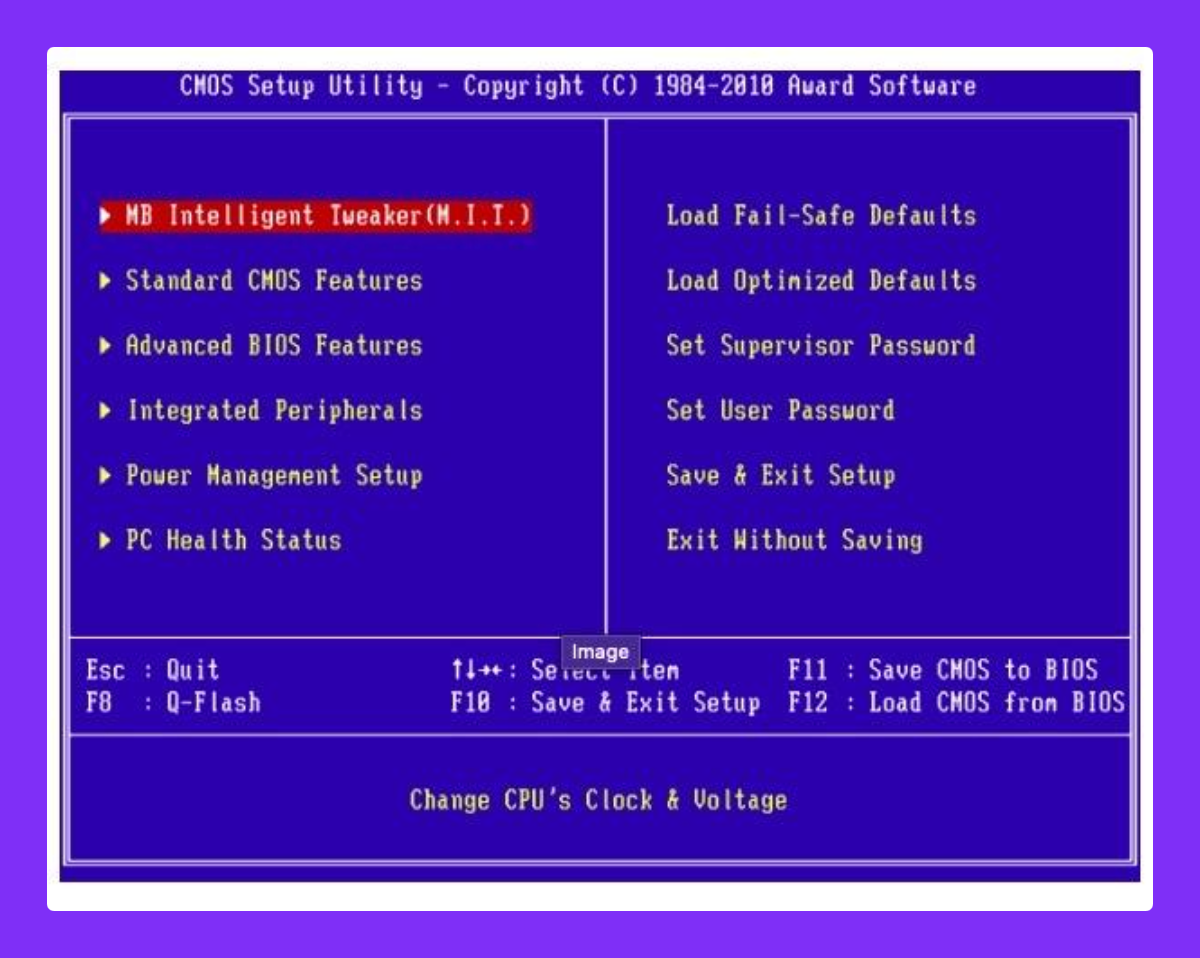Open Standard CMOS Features menu
This screenshot has height=958, width=1200.
click(x=274, y=280)
